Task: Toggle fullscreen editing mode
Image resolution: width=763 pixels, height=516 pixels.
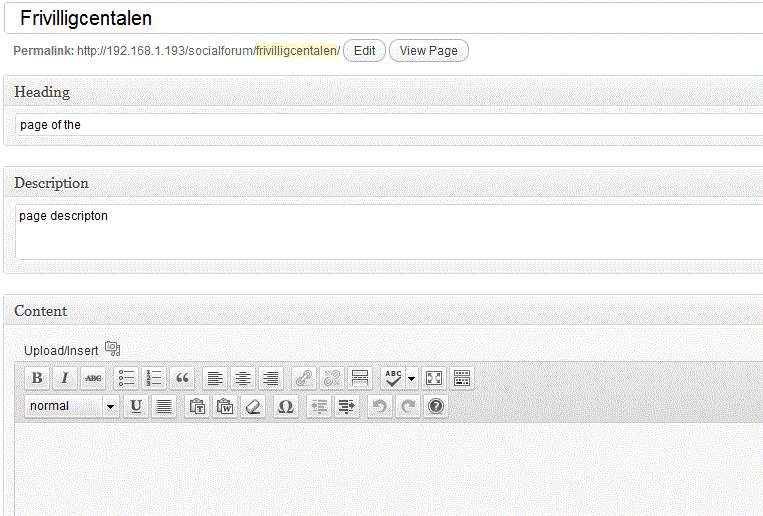Action: click(434, 378)
